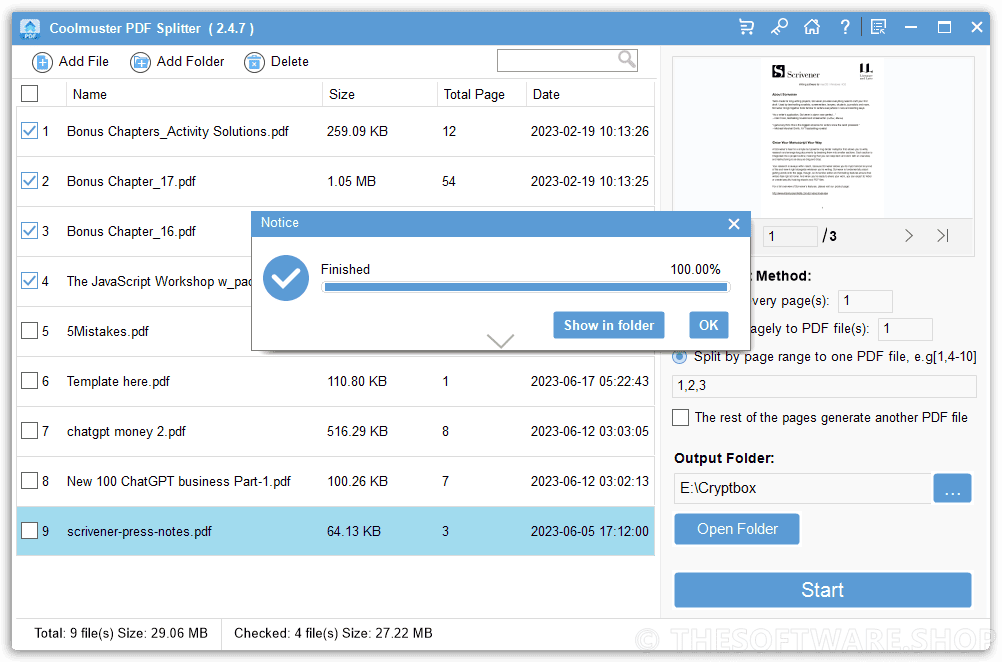Click the finished progress bar
Image resolution: width=1002 pixels, height=662 pixels.
[526, 288]
